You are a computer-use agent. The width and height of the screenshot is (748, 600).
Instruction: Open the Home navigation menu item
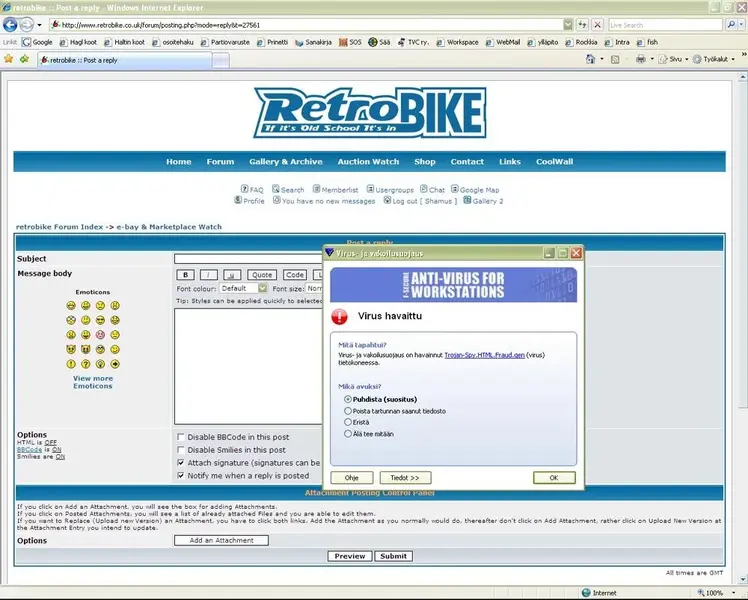pos(178,162)
